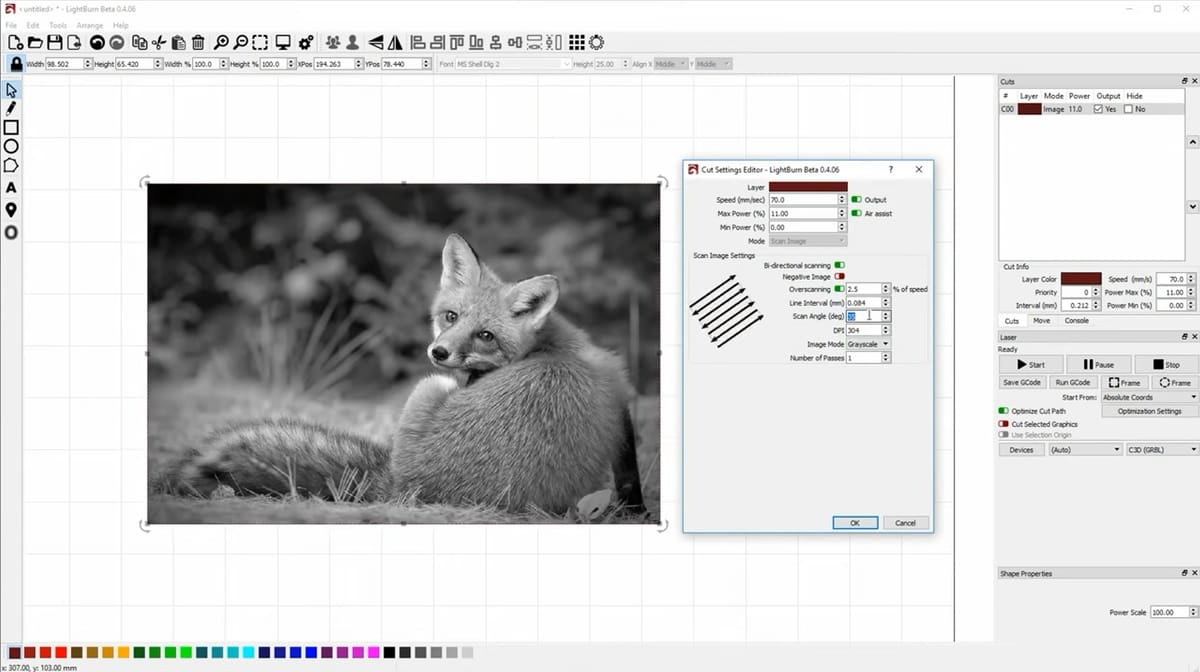1200x672 pixels.
Task: Toggle Negative Image switch
Action: coord(840,277)
